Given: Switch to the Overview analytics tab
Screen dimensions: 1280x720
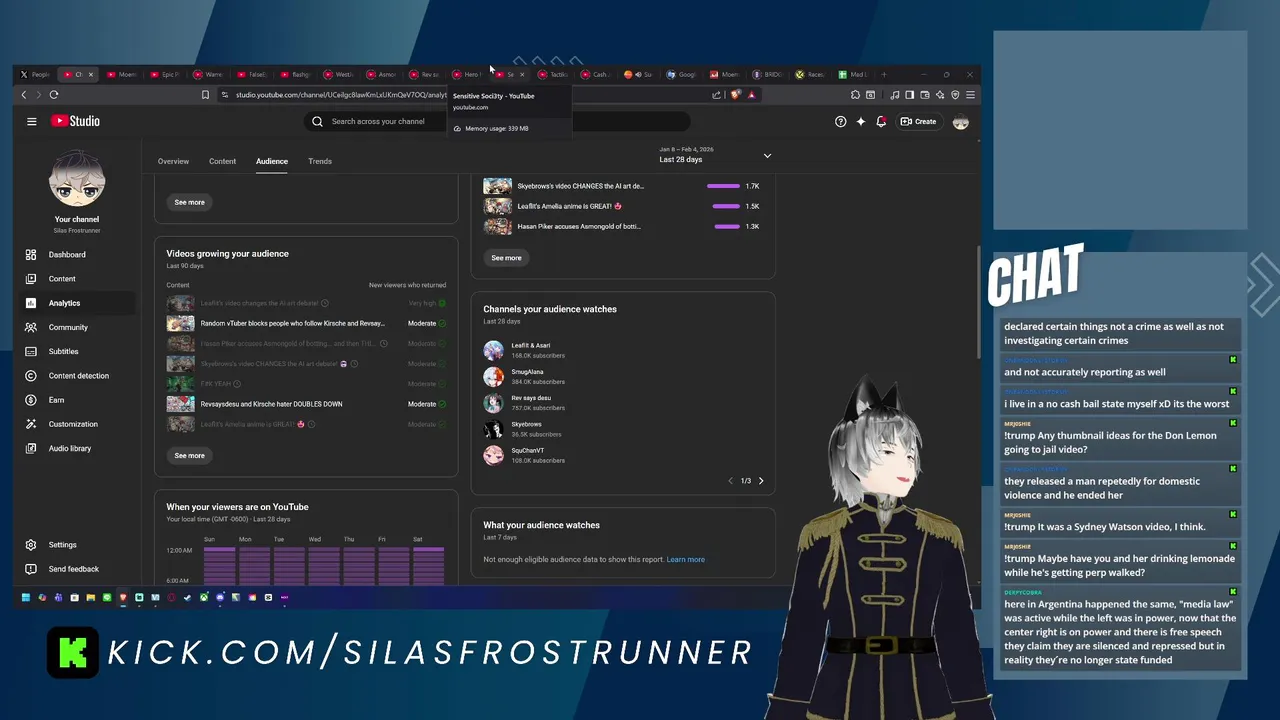Looking at the screenshot, I should click(x=173, y=161).
